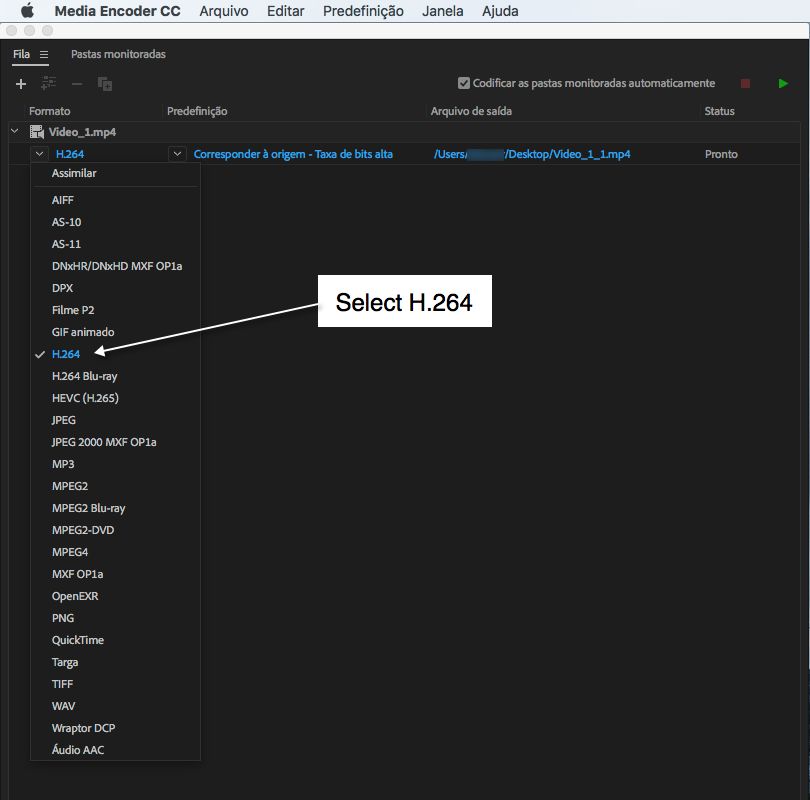Select the Video_1.mp4 queue row
This screenshot has height=800, width=810.
point(404,132)
